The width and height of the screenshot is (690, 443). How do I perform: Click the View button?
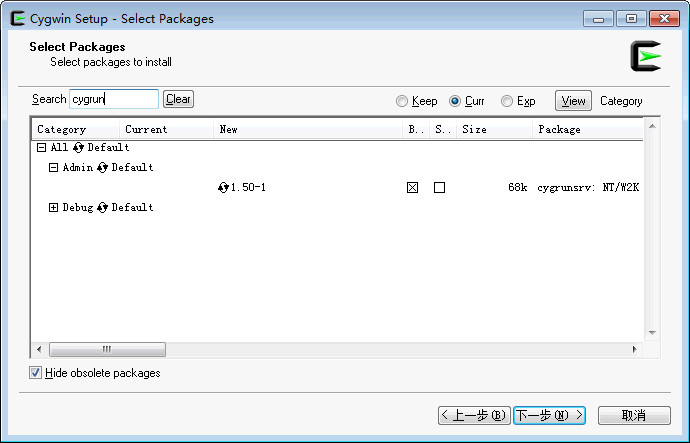pos(573,101)
